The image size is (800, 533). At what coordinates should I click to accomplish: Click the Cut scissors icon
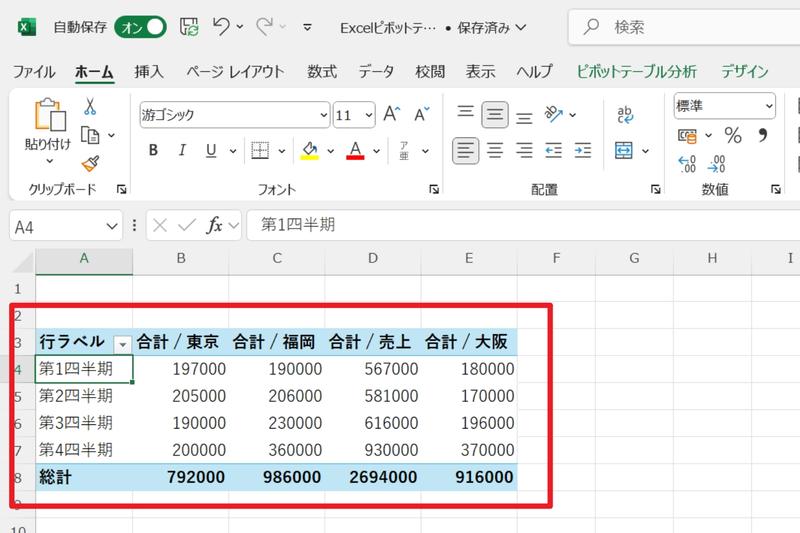tap(90, 107)
